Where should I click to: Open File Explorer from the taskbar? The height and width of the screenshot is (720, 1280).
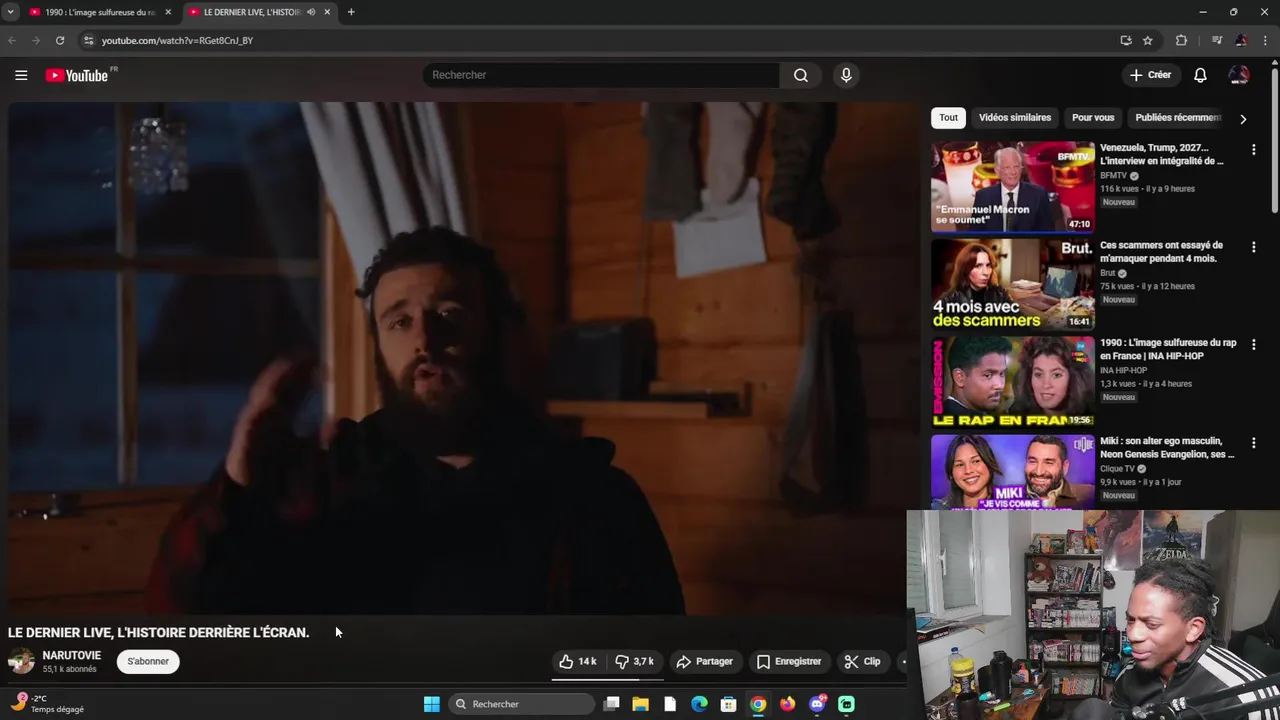tap(640, 704)
